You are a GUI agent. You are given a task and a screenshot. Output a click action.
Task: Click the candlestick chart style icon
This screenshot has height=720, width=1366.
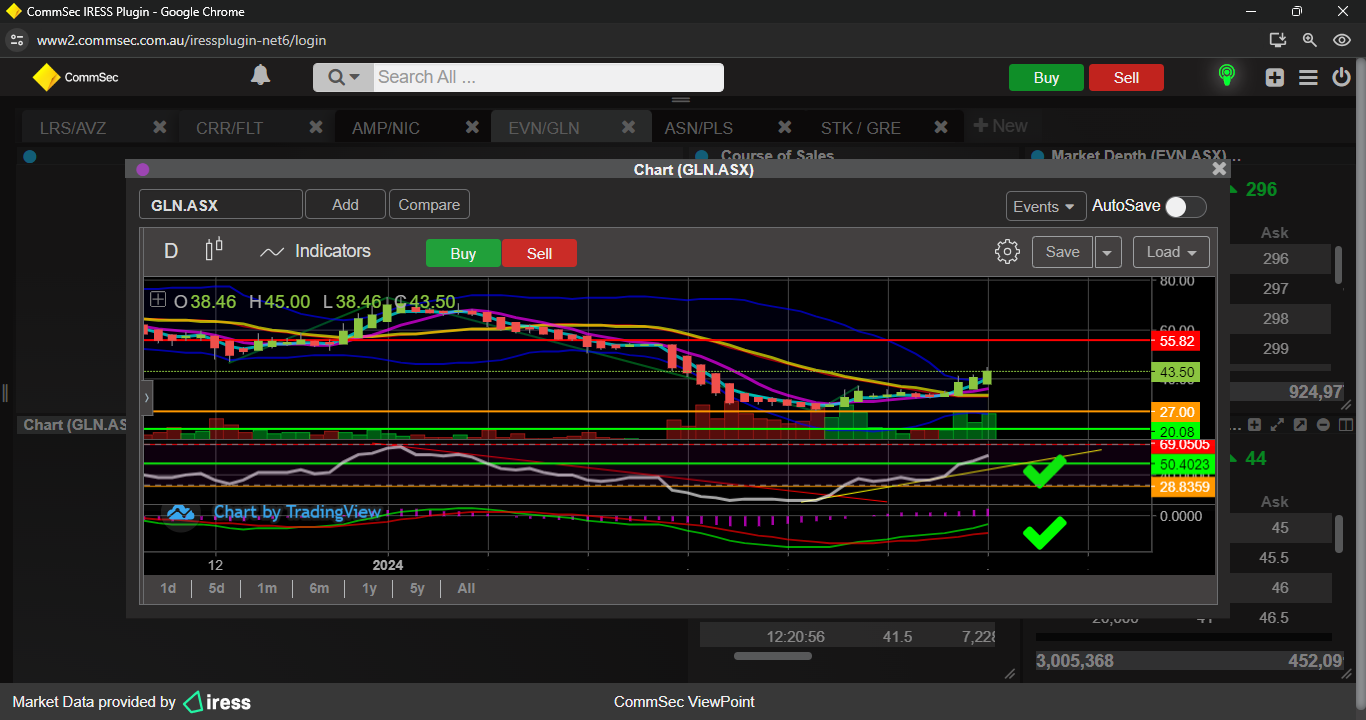(214, 250)
